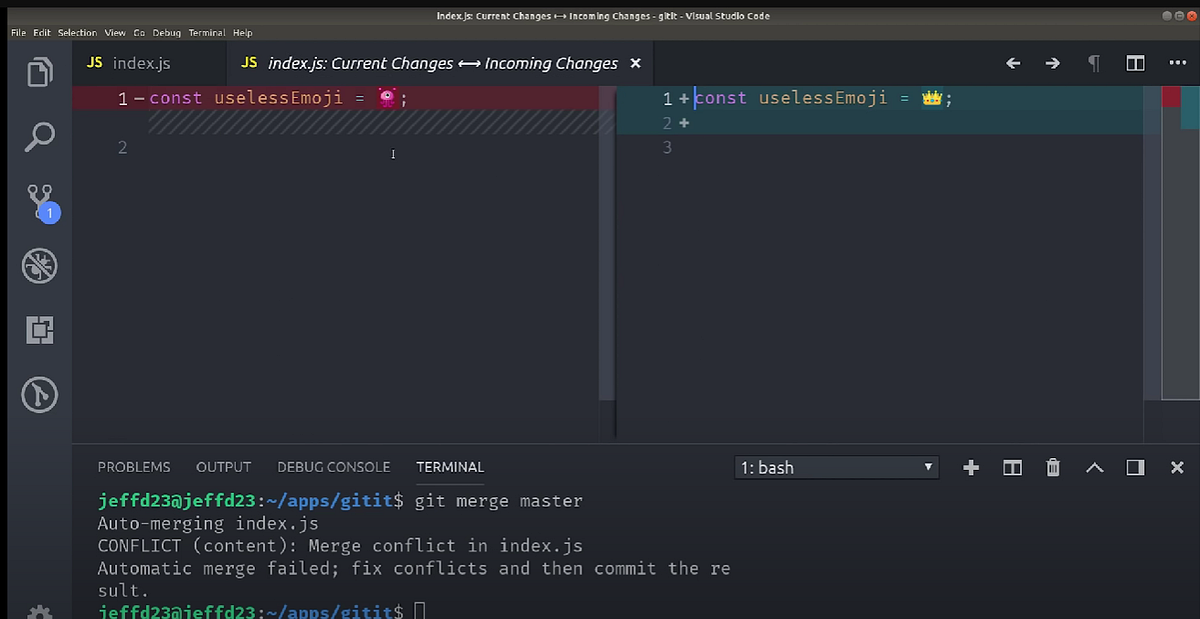Toggle the panel size square icon
Screen dimensions: 1200x619
1135,467
